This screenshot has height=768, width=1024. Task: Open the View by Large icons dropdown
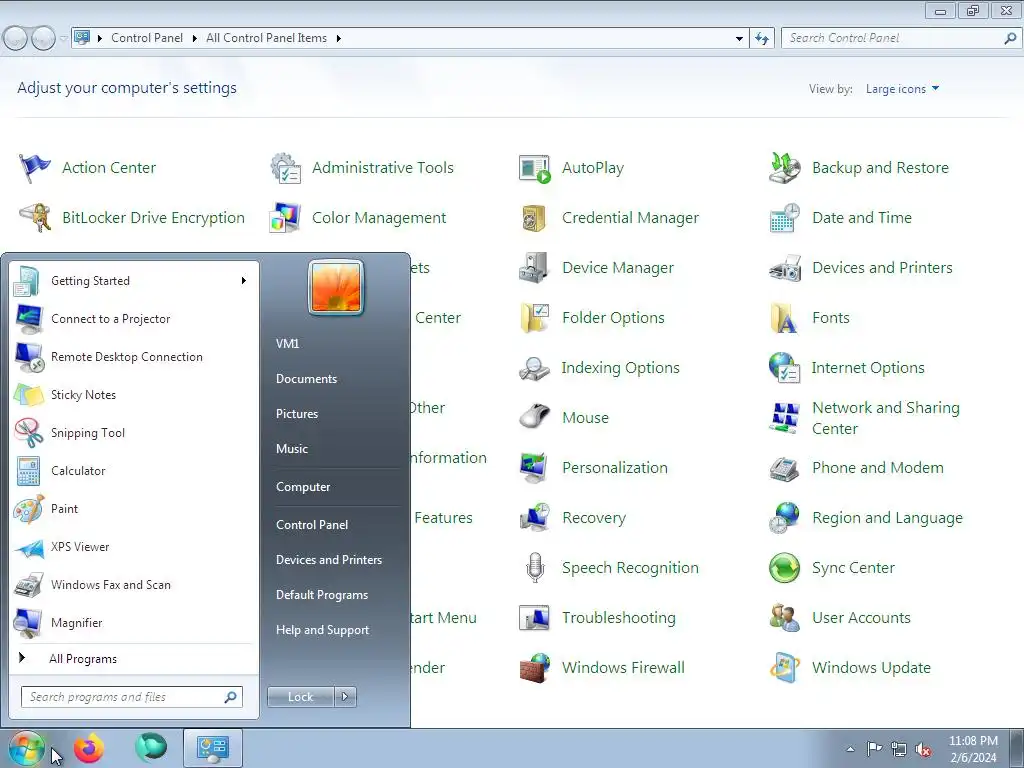coord(902,89)
